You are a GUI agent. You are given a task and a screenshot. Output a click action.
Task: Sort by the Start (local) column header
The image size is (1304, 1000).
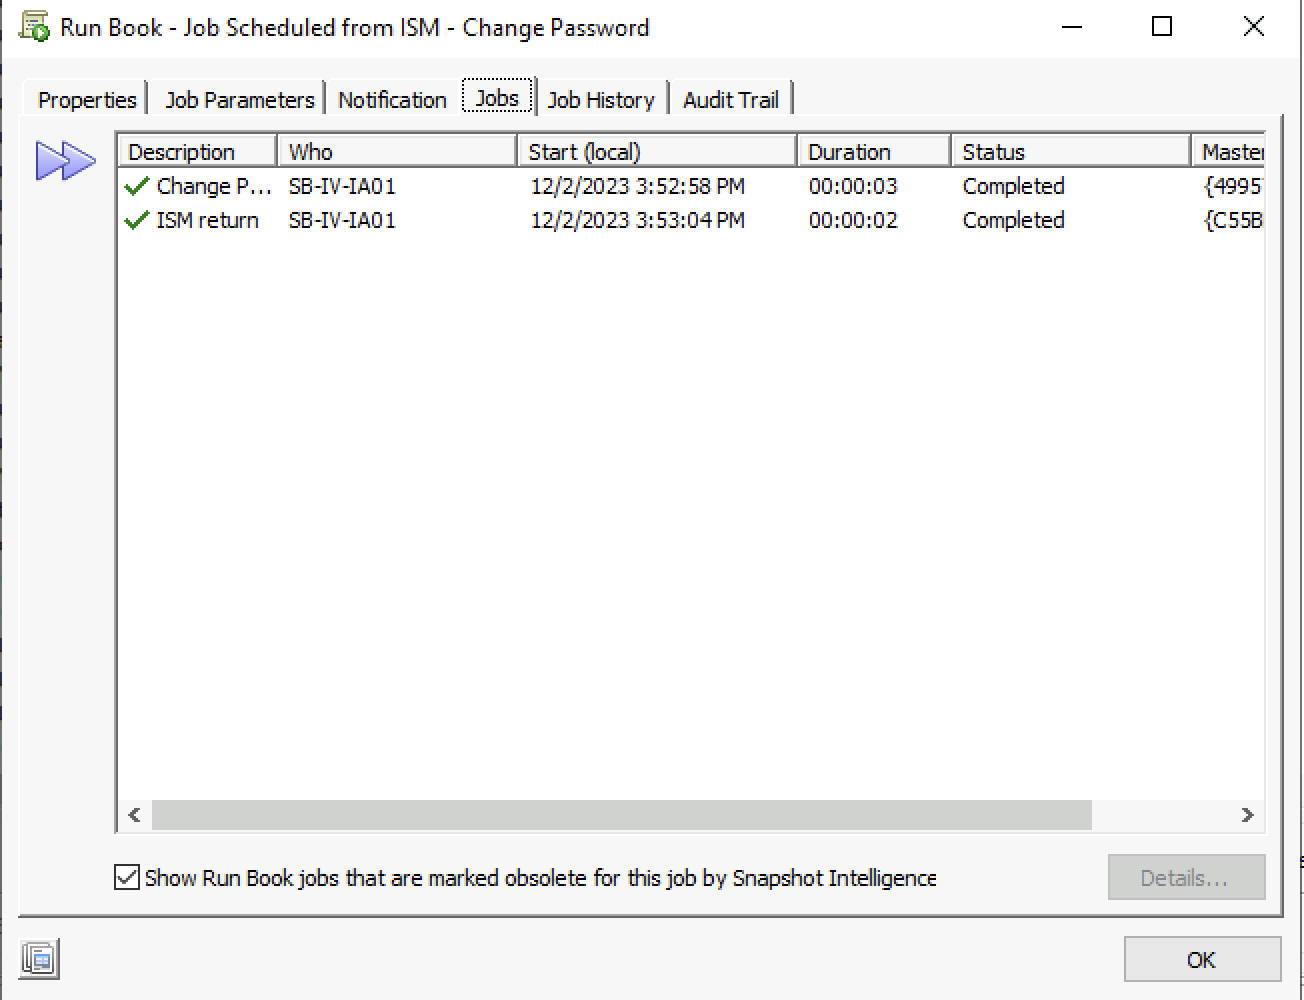pos(657,152)
